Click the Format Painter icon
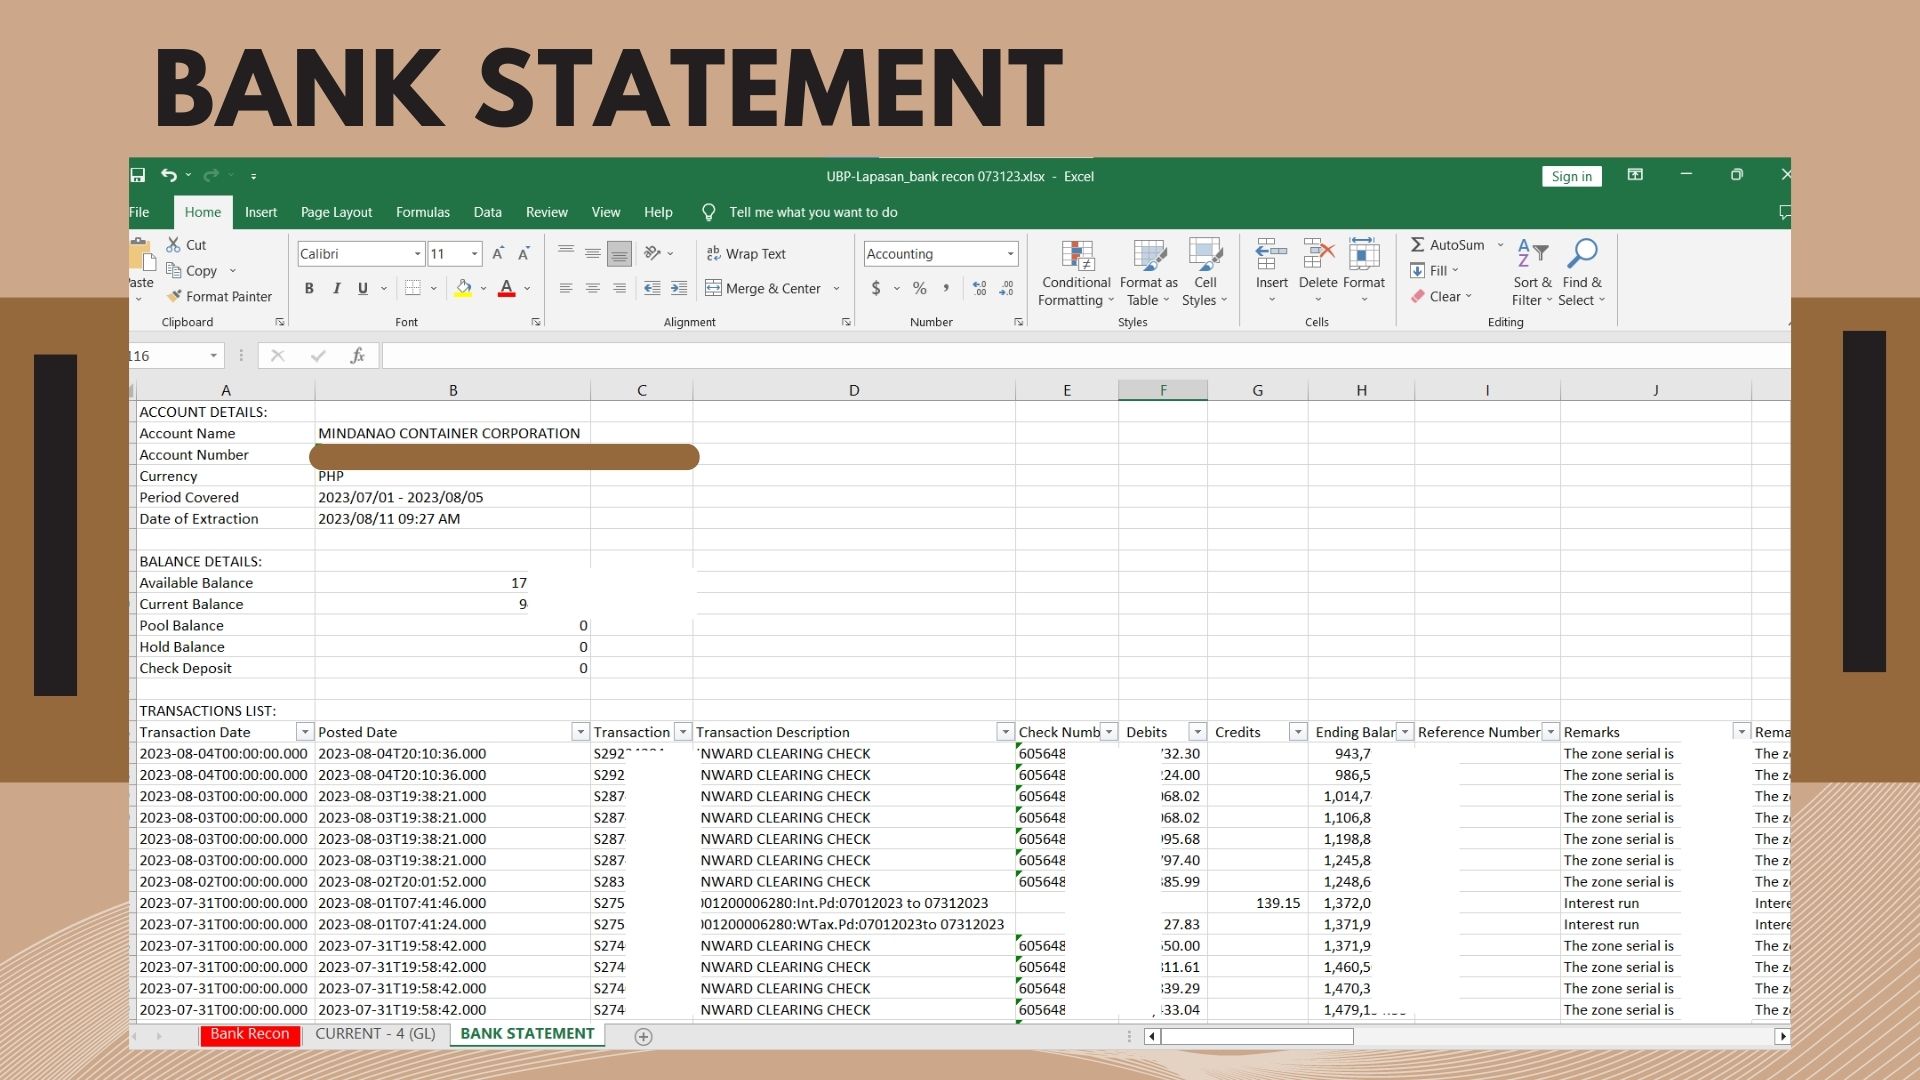1920x1080 pixels. pos(174,296)
